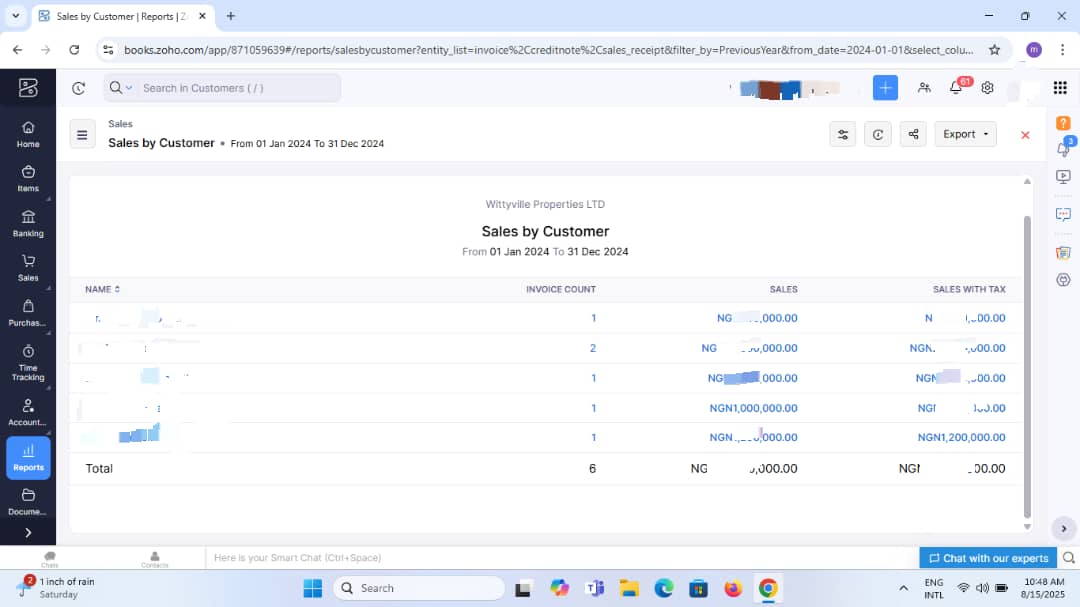1080x607 pixels.
Task: Open Windows Start menu
Action: point(313,588)
